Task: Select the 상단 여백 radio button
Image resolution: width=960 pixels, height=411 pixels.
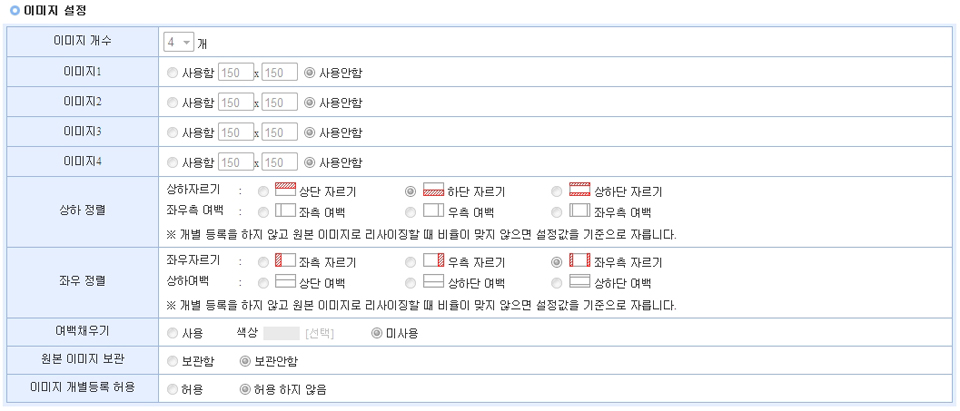Action: (263, 282)
